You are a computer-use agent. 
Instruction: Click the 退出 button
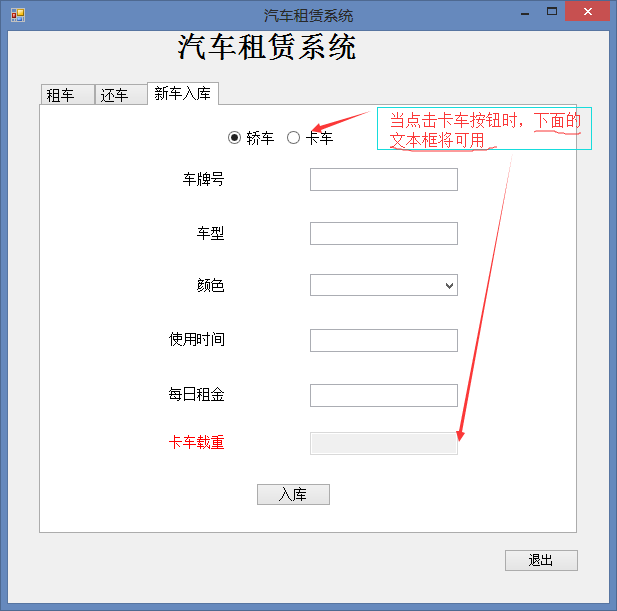[541, 560]
